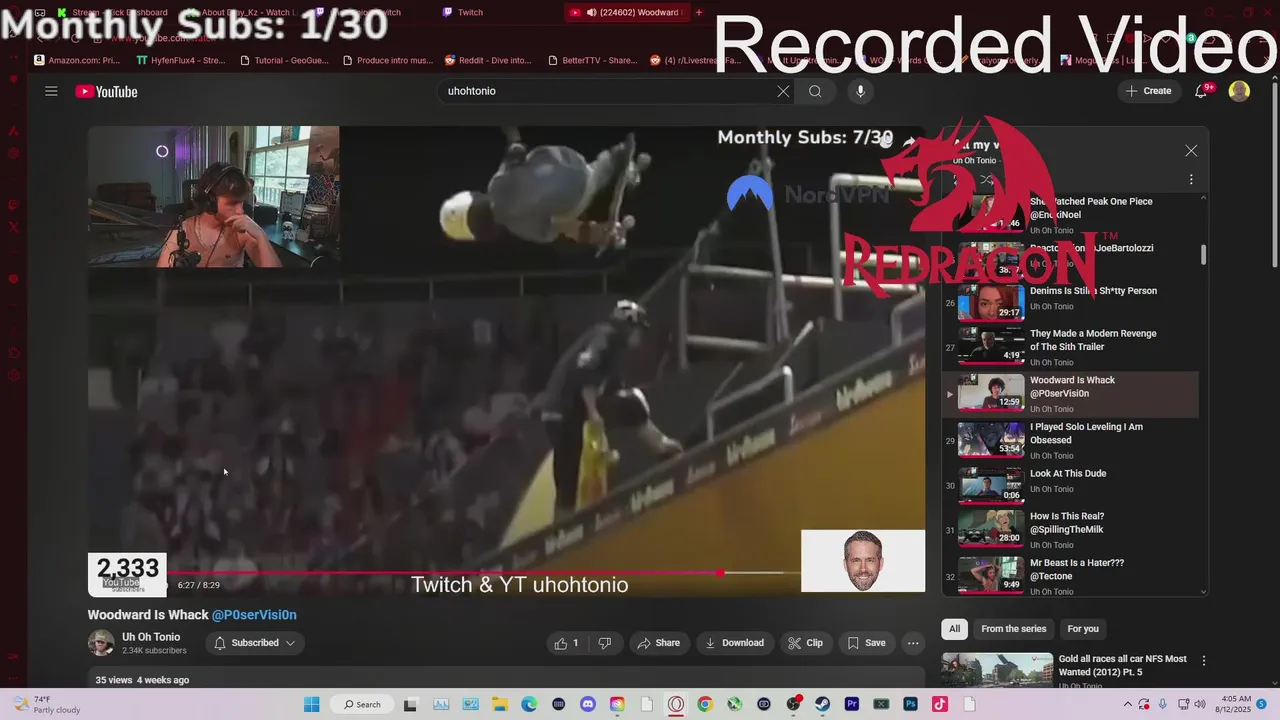Switch to the Twitch browser tab
This screenshot has width=1280, height=720.
470,12
